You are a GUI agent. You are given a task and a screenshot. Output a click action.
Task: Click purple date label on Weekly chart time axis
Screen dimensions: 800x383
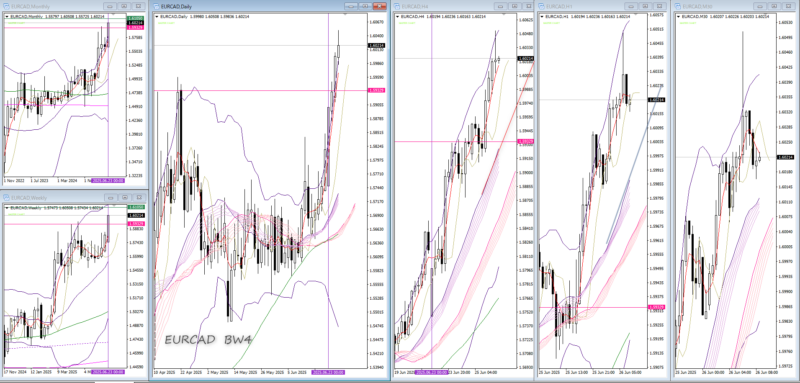click(109, 372)
